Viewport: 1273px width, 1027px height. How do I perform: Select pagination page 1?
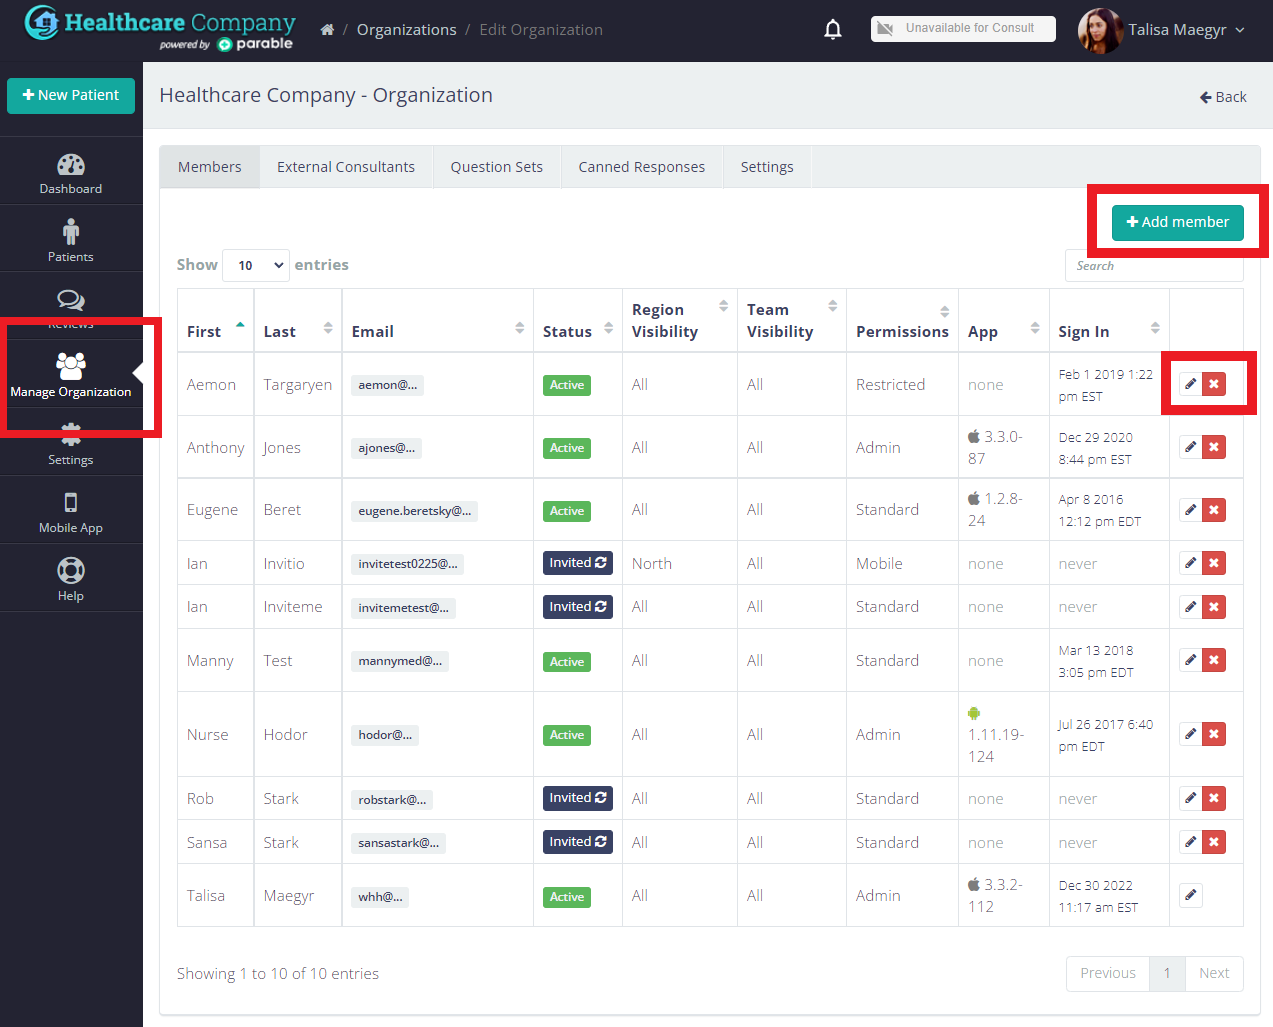coord(1167,973)
